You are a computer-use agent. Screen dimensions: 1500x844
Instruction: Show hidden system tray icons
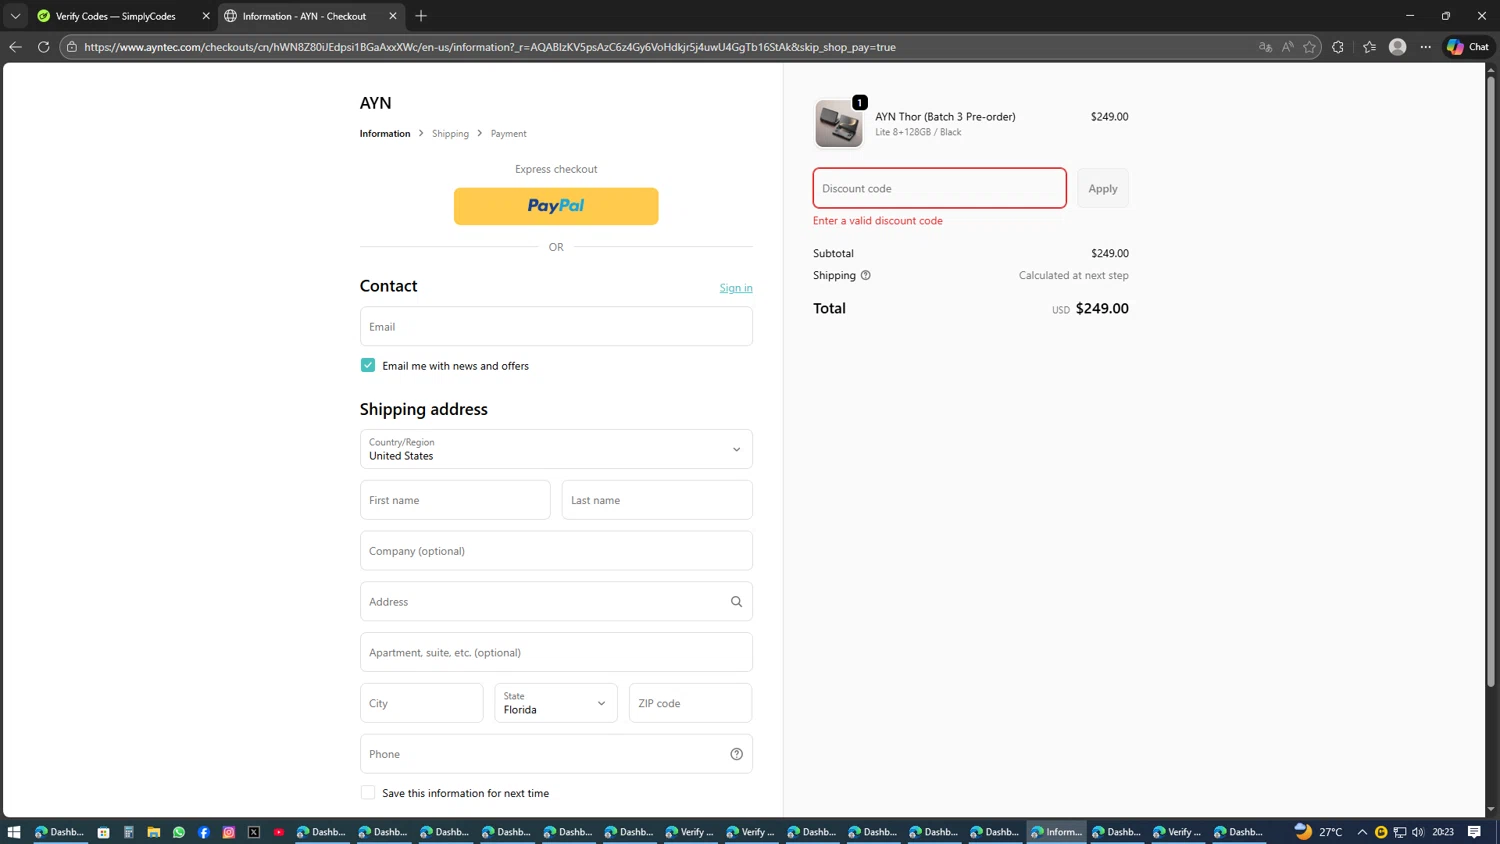1362,832
